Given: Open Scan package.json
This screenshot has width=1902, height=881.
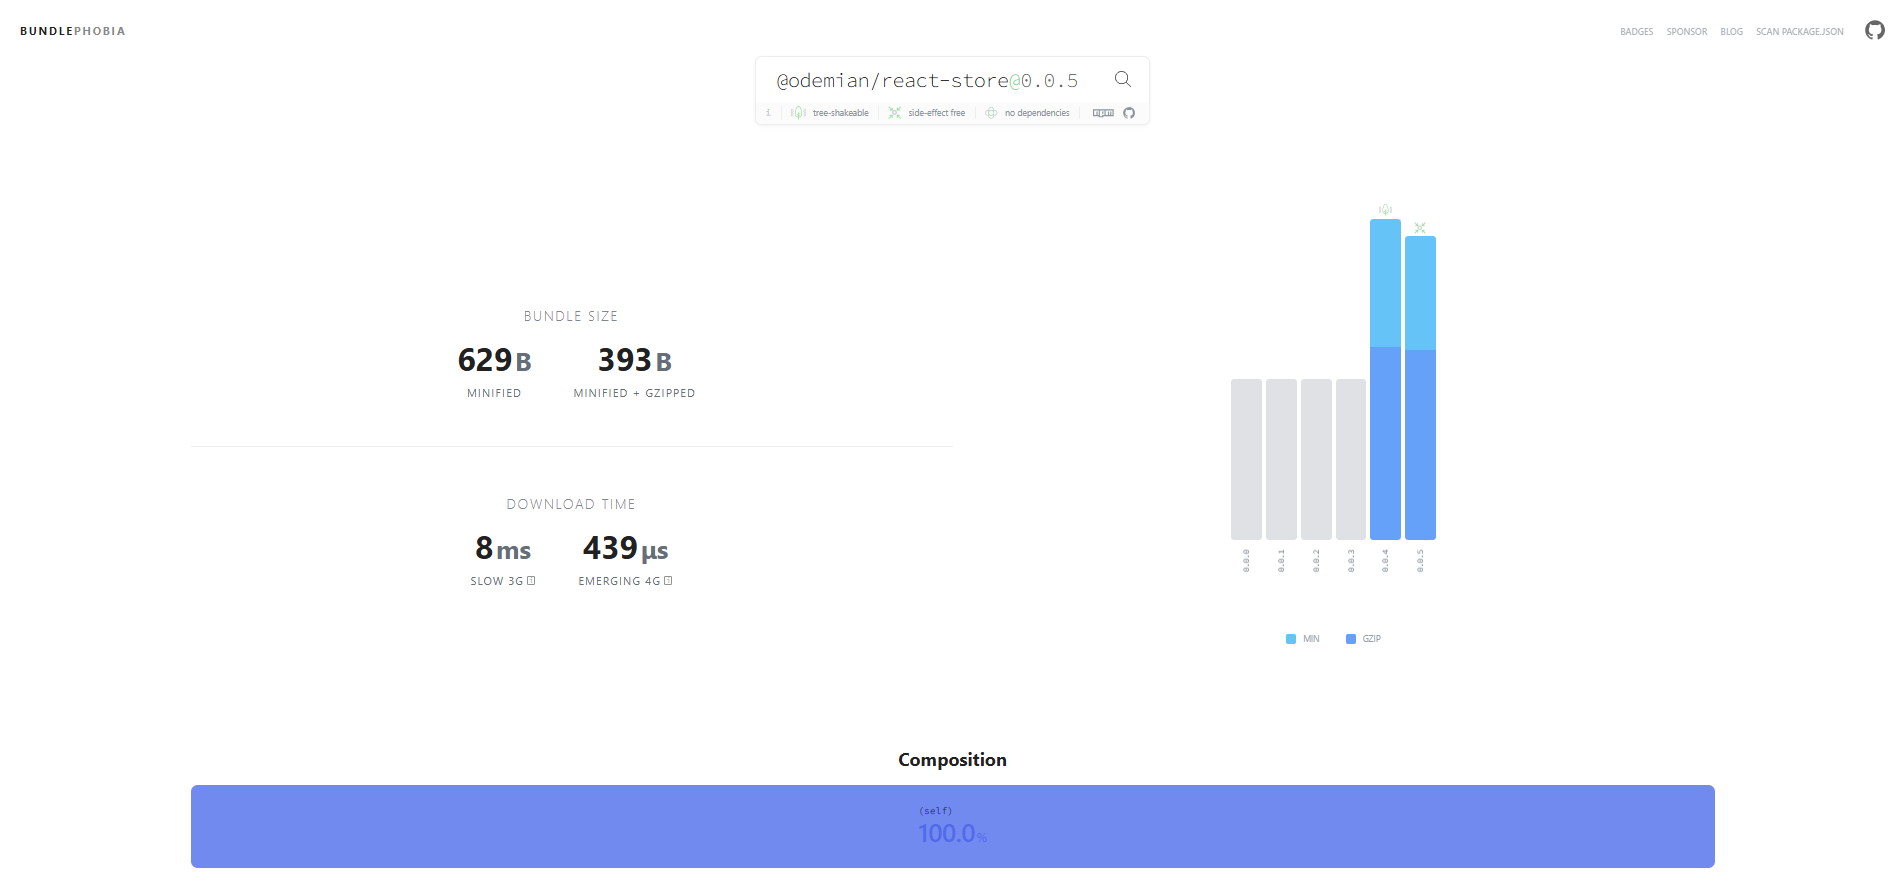Looking at the screenshot, I should [x=1799, y=32].
